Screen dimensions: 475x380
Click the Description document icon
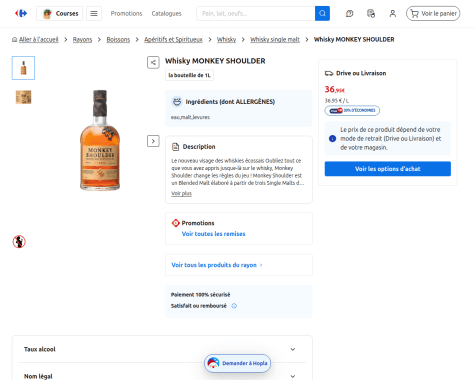(175, 147)
